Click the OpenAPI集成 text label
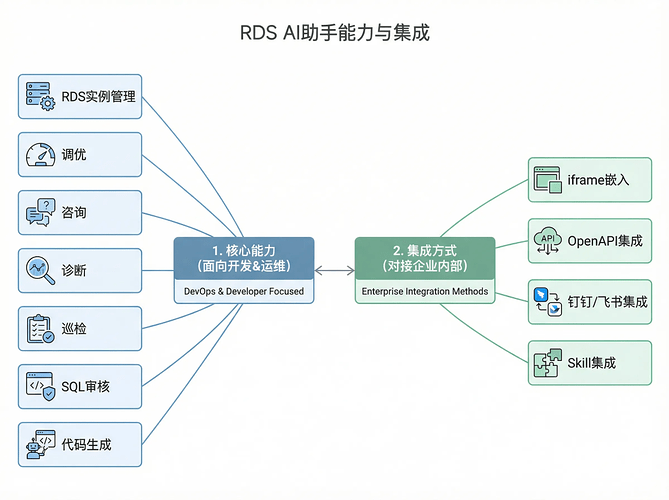 click(605, 241)
